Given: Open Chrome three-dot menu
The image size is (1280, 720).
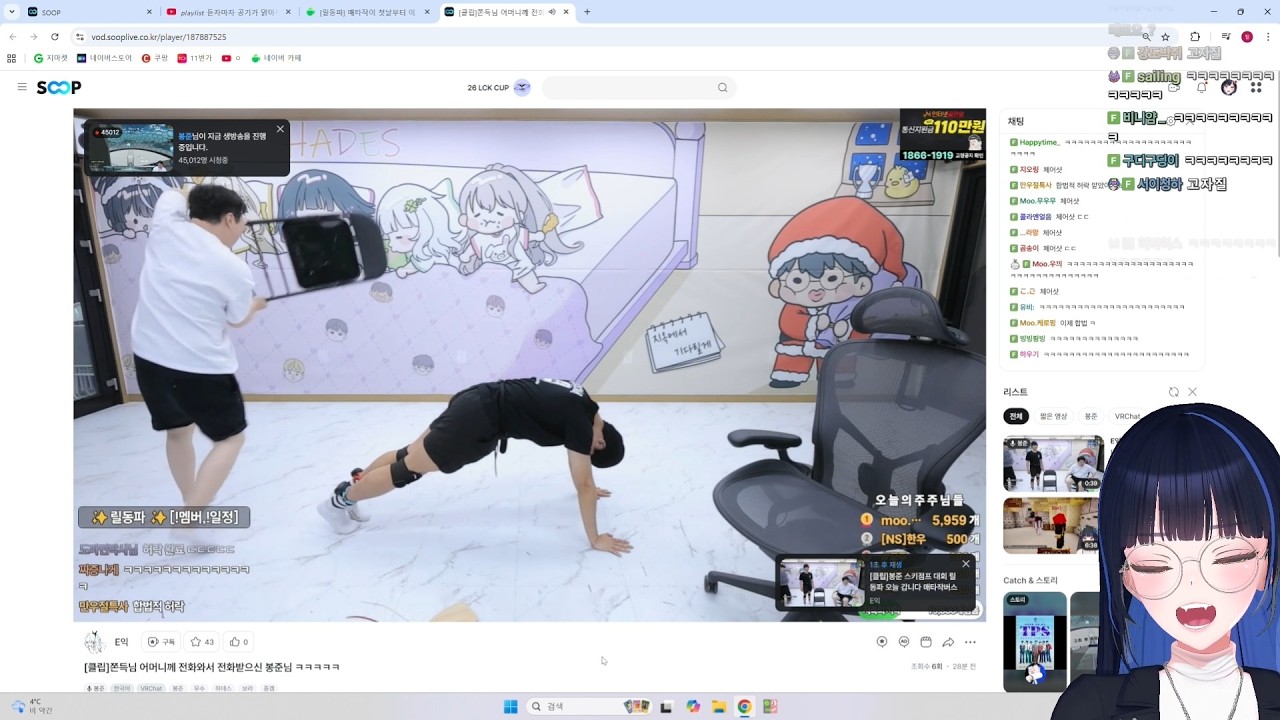Looking at the screenshot, I should click(1267, 37).
